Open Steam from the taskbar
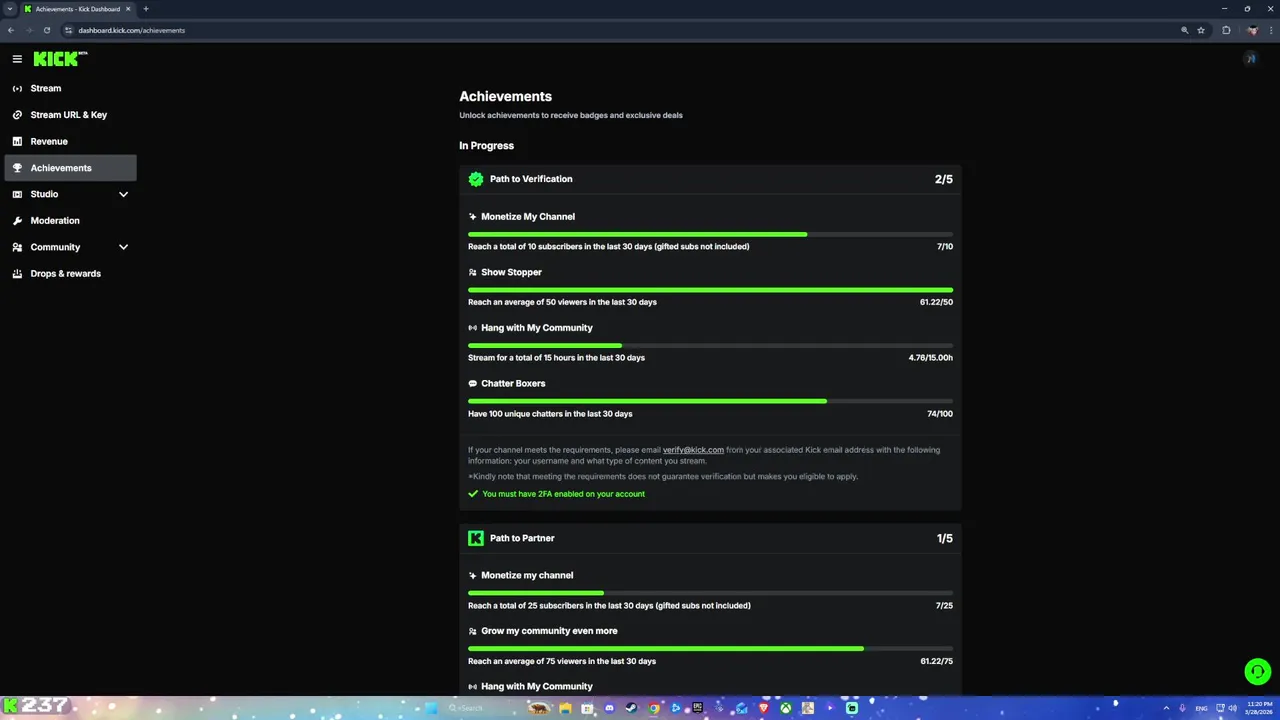 tap(631, 708)
